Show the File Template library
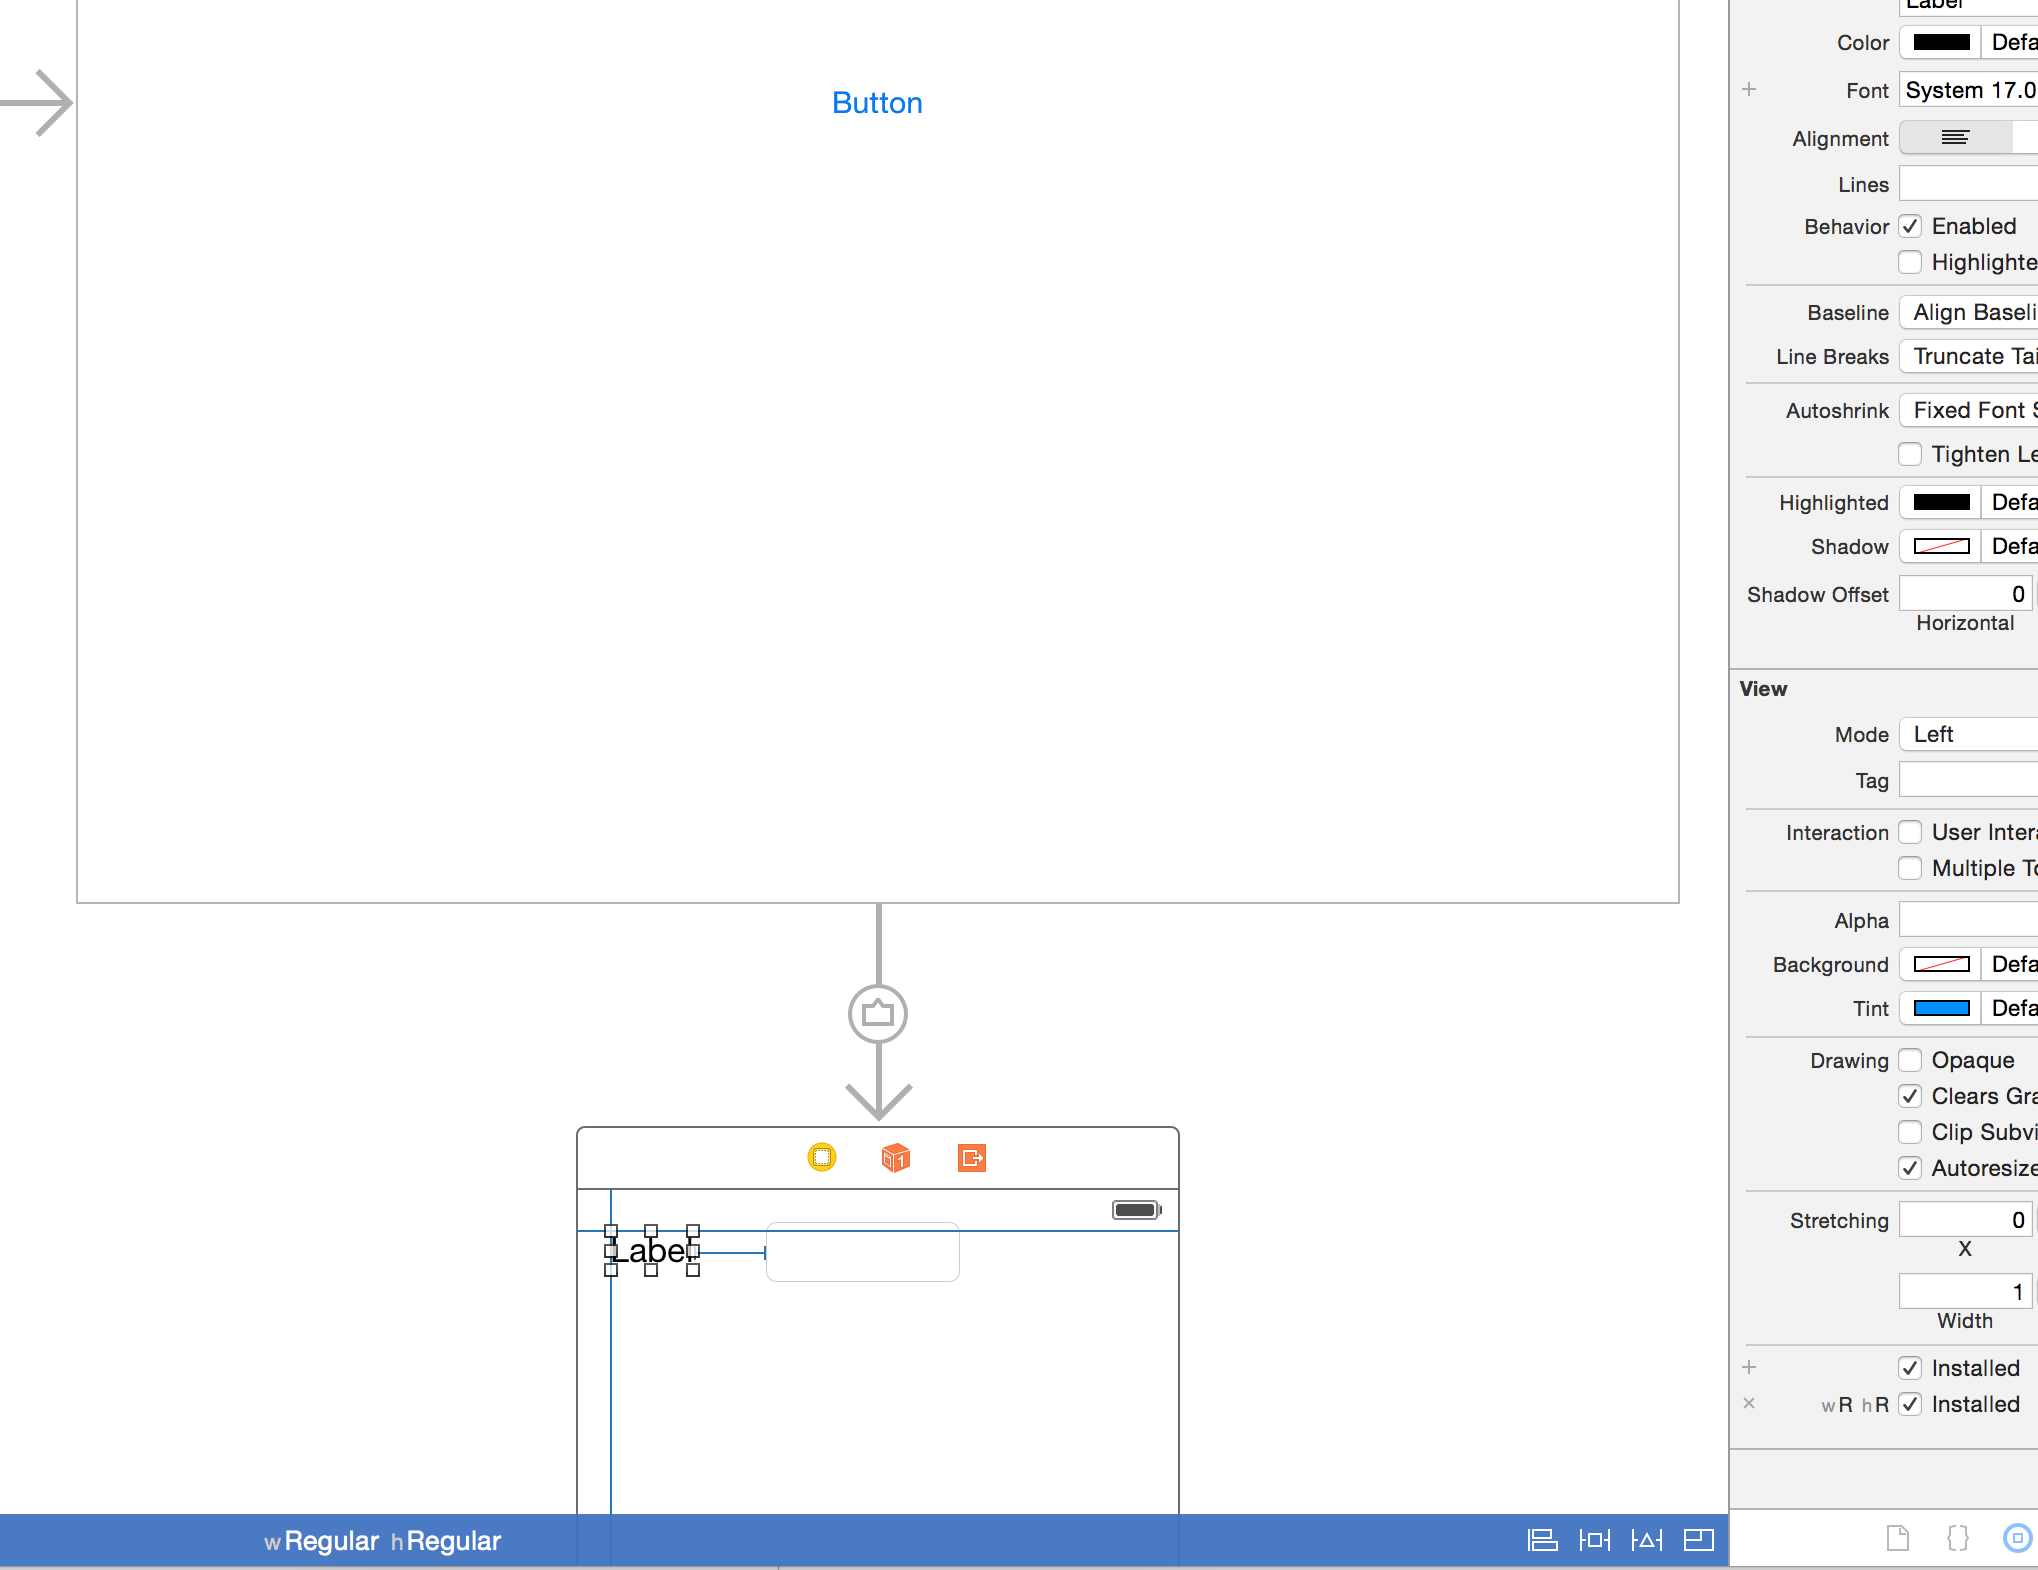The width and height of the screenshot is (2038, 1570). 1897,1538
